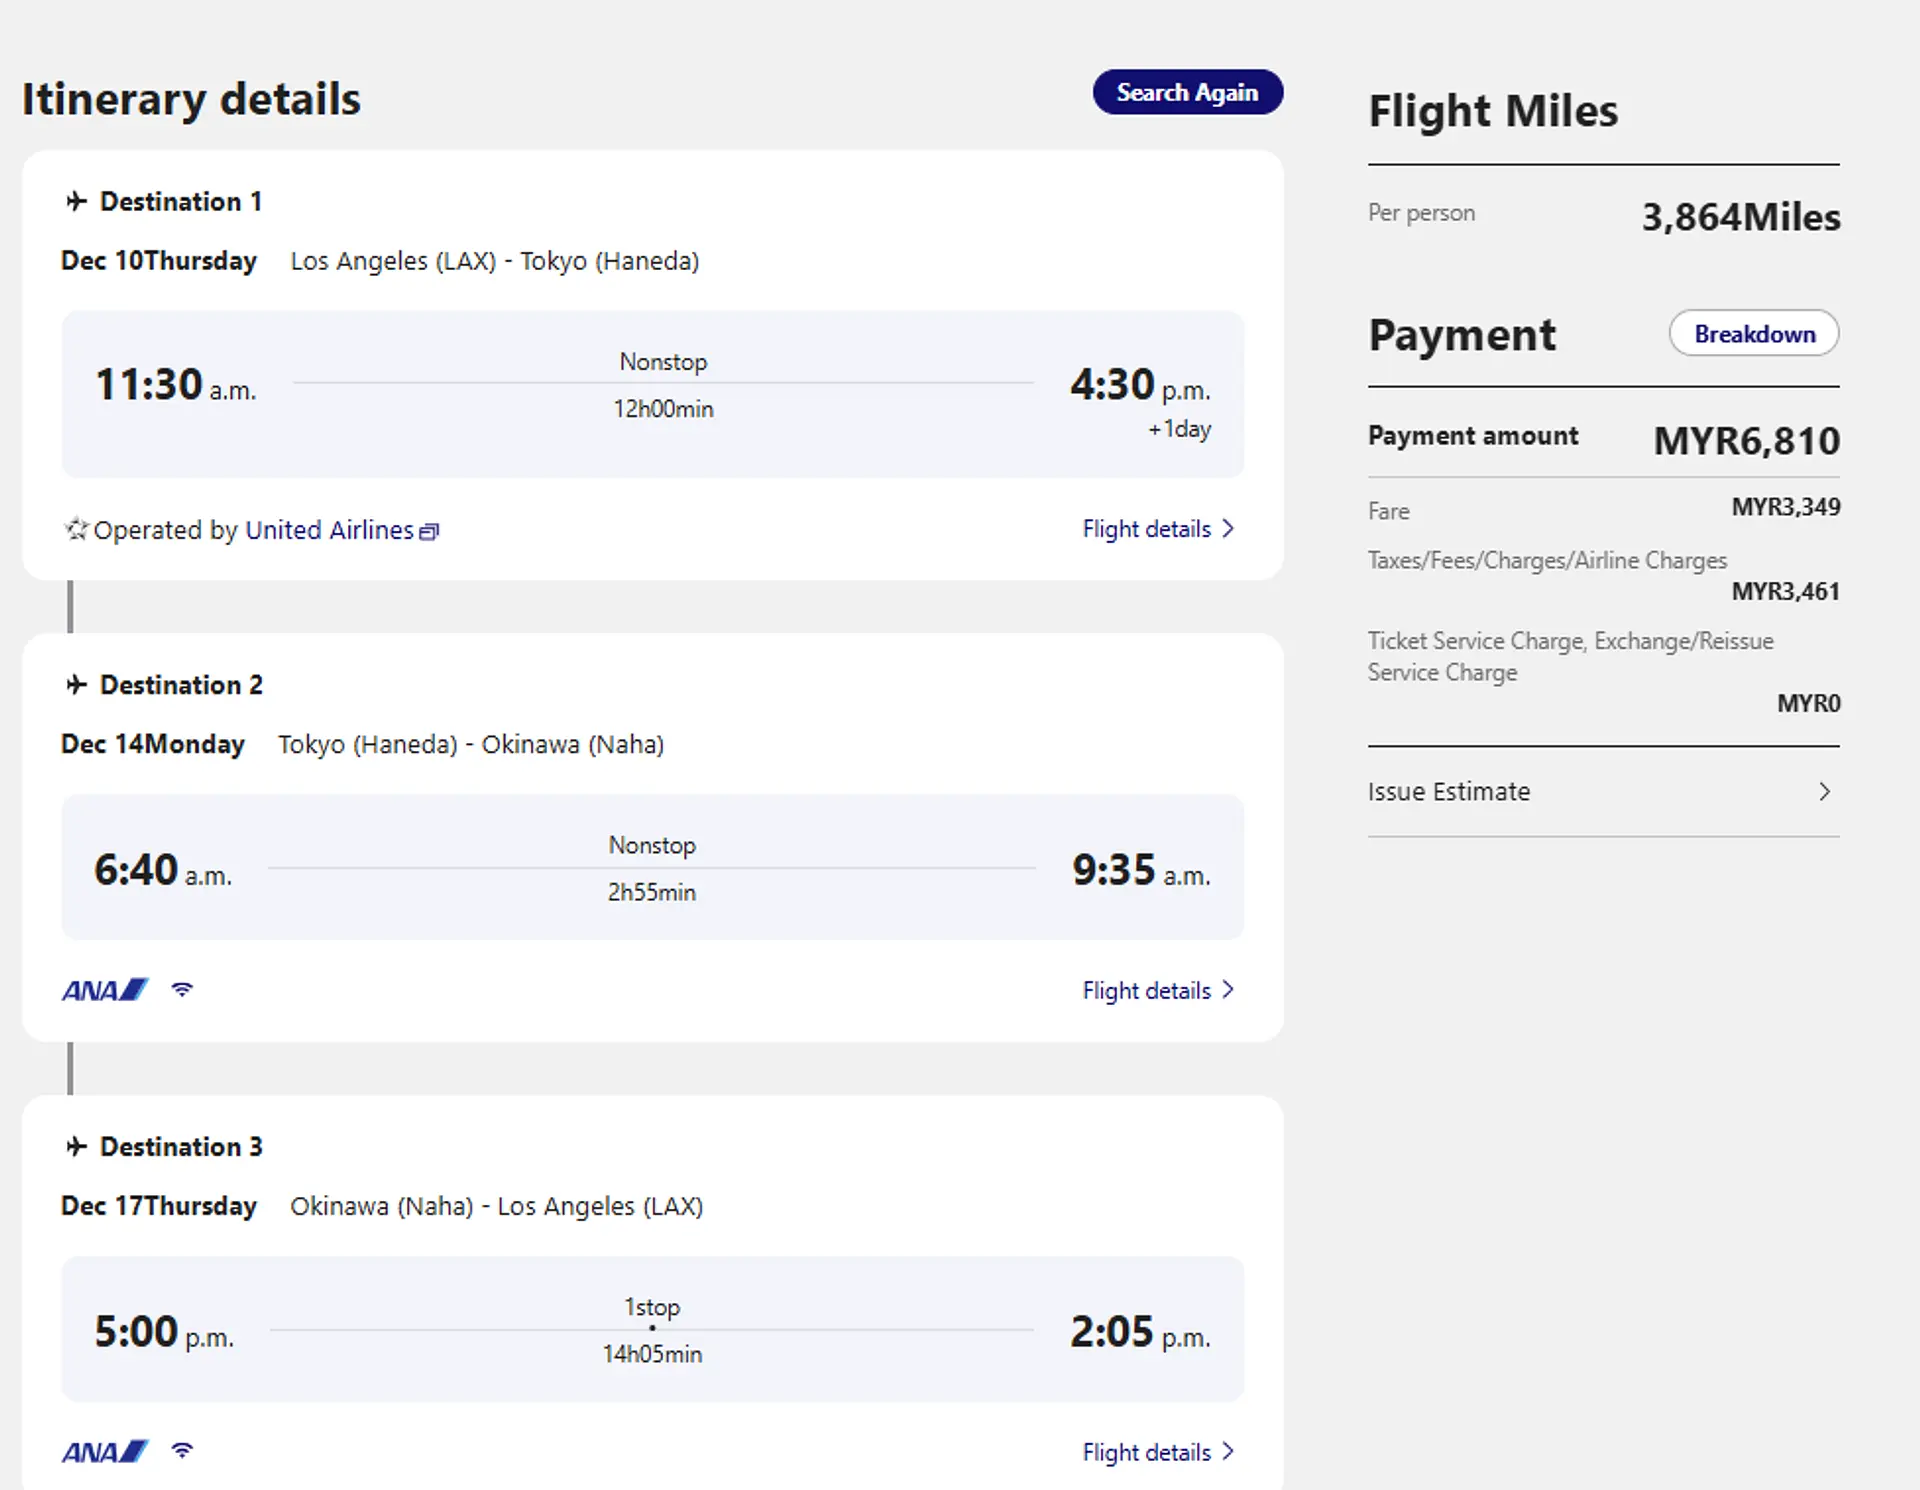Click external link icon beside United Airlines

(x=429, y=531)
